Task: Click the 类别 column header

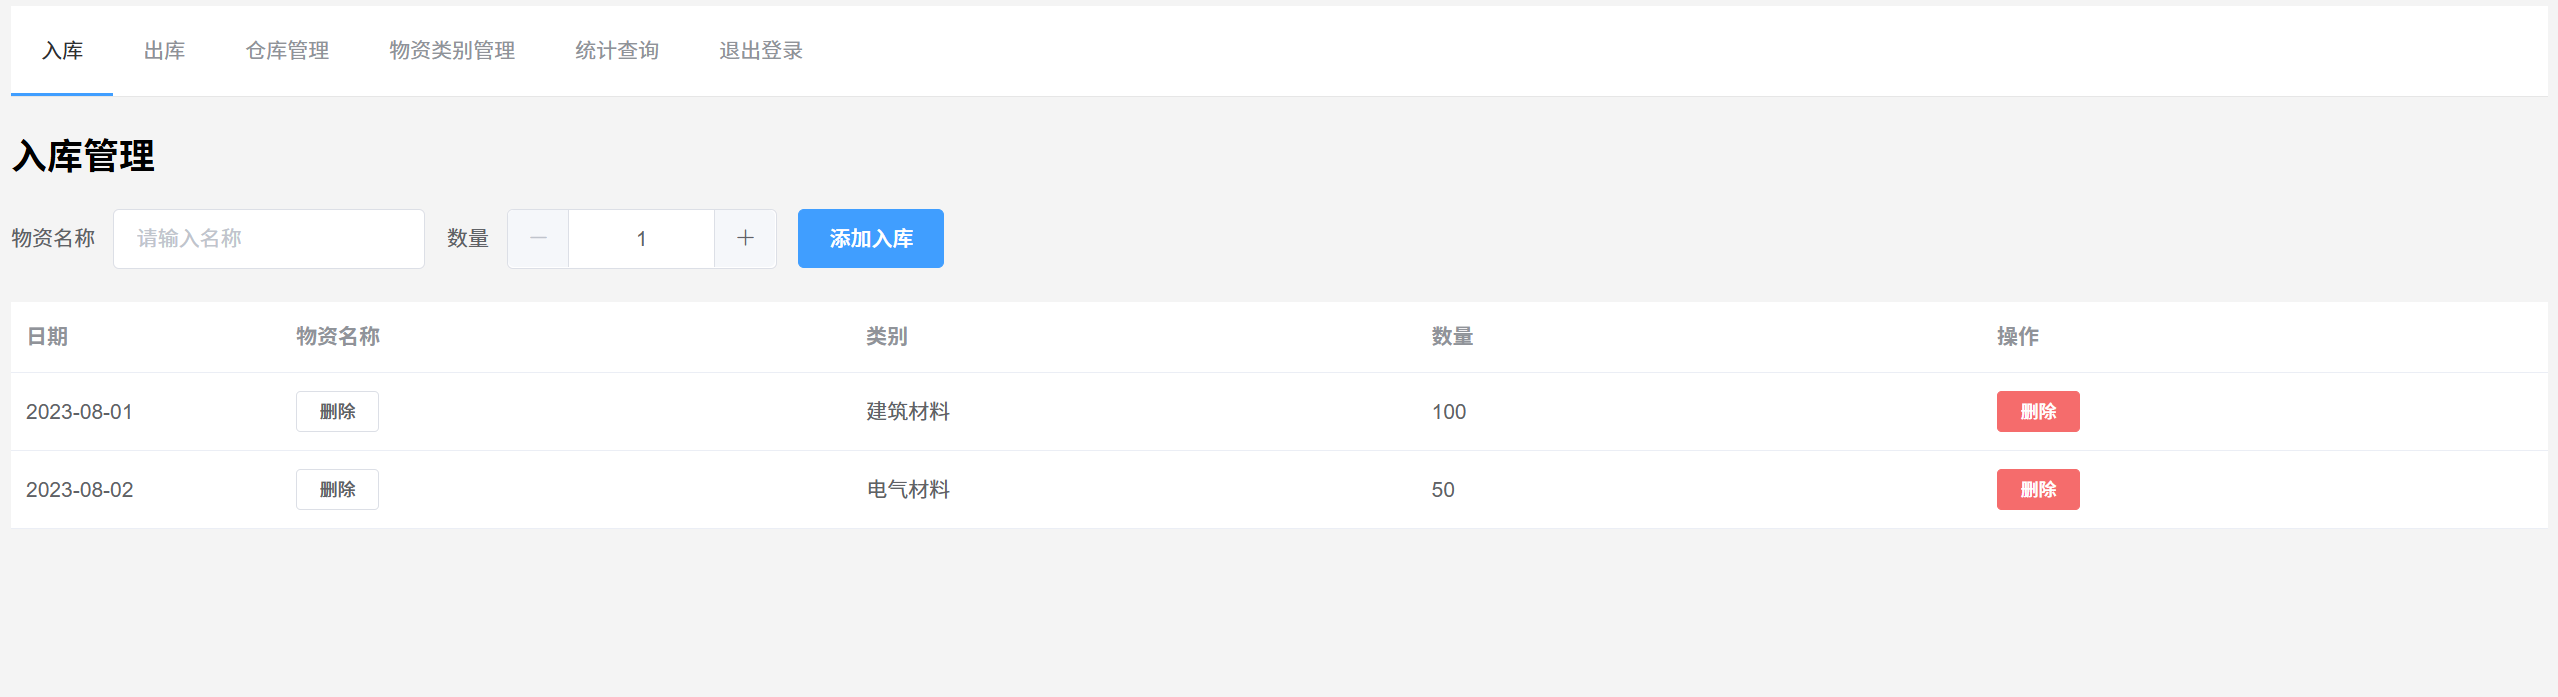Action: point(887,337)
